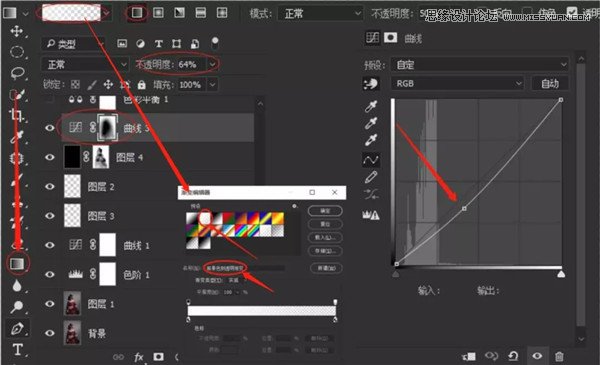
Task: Open tool preset picker arrow
Action: (25, 13)
